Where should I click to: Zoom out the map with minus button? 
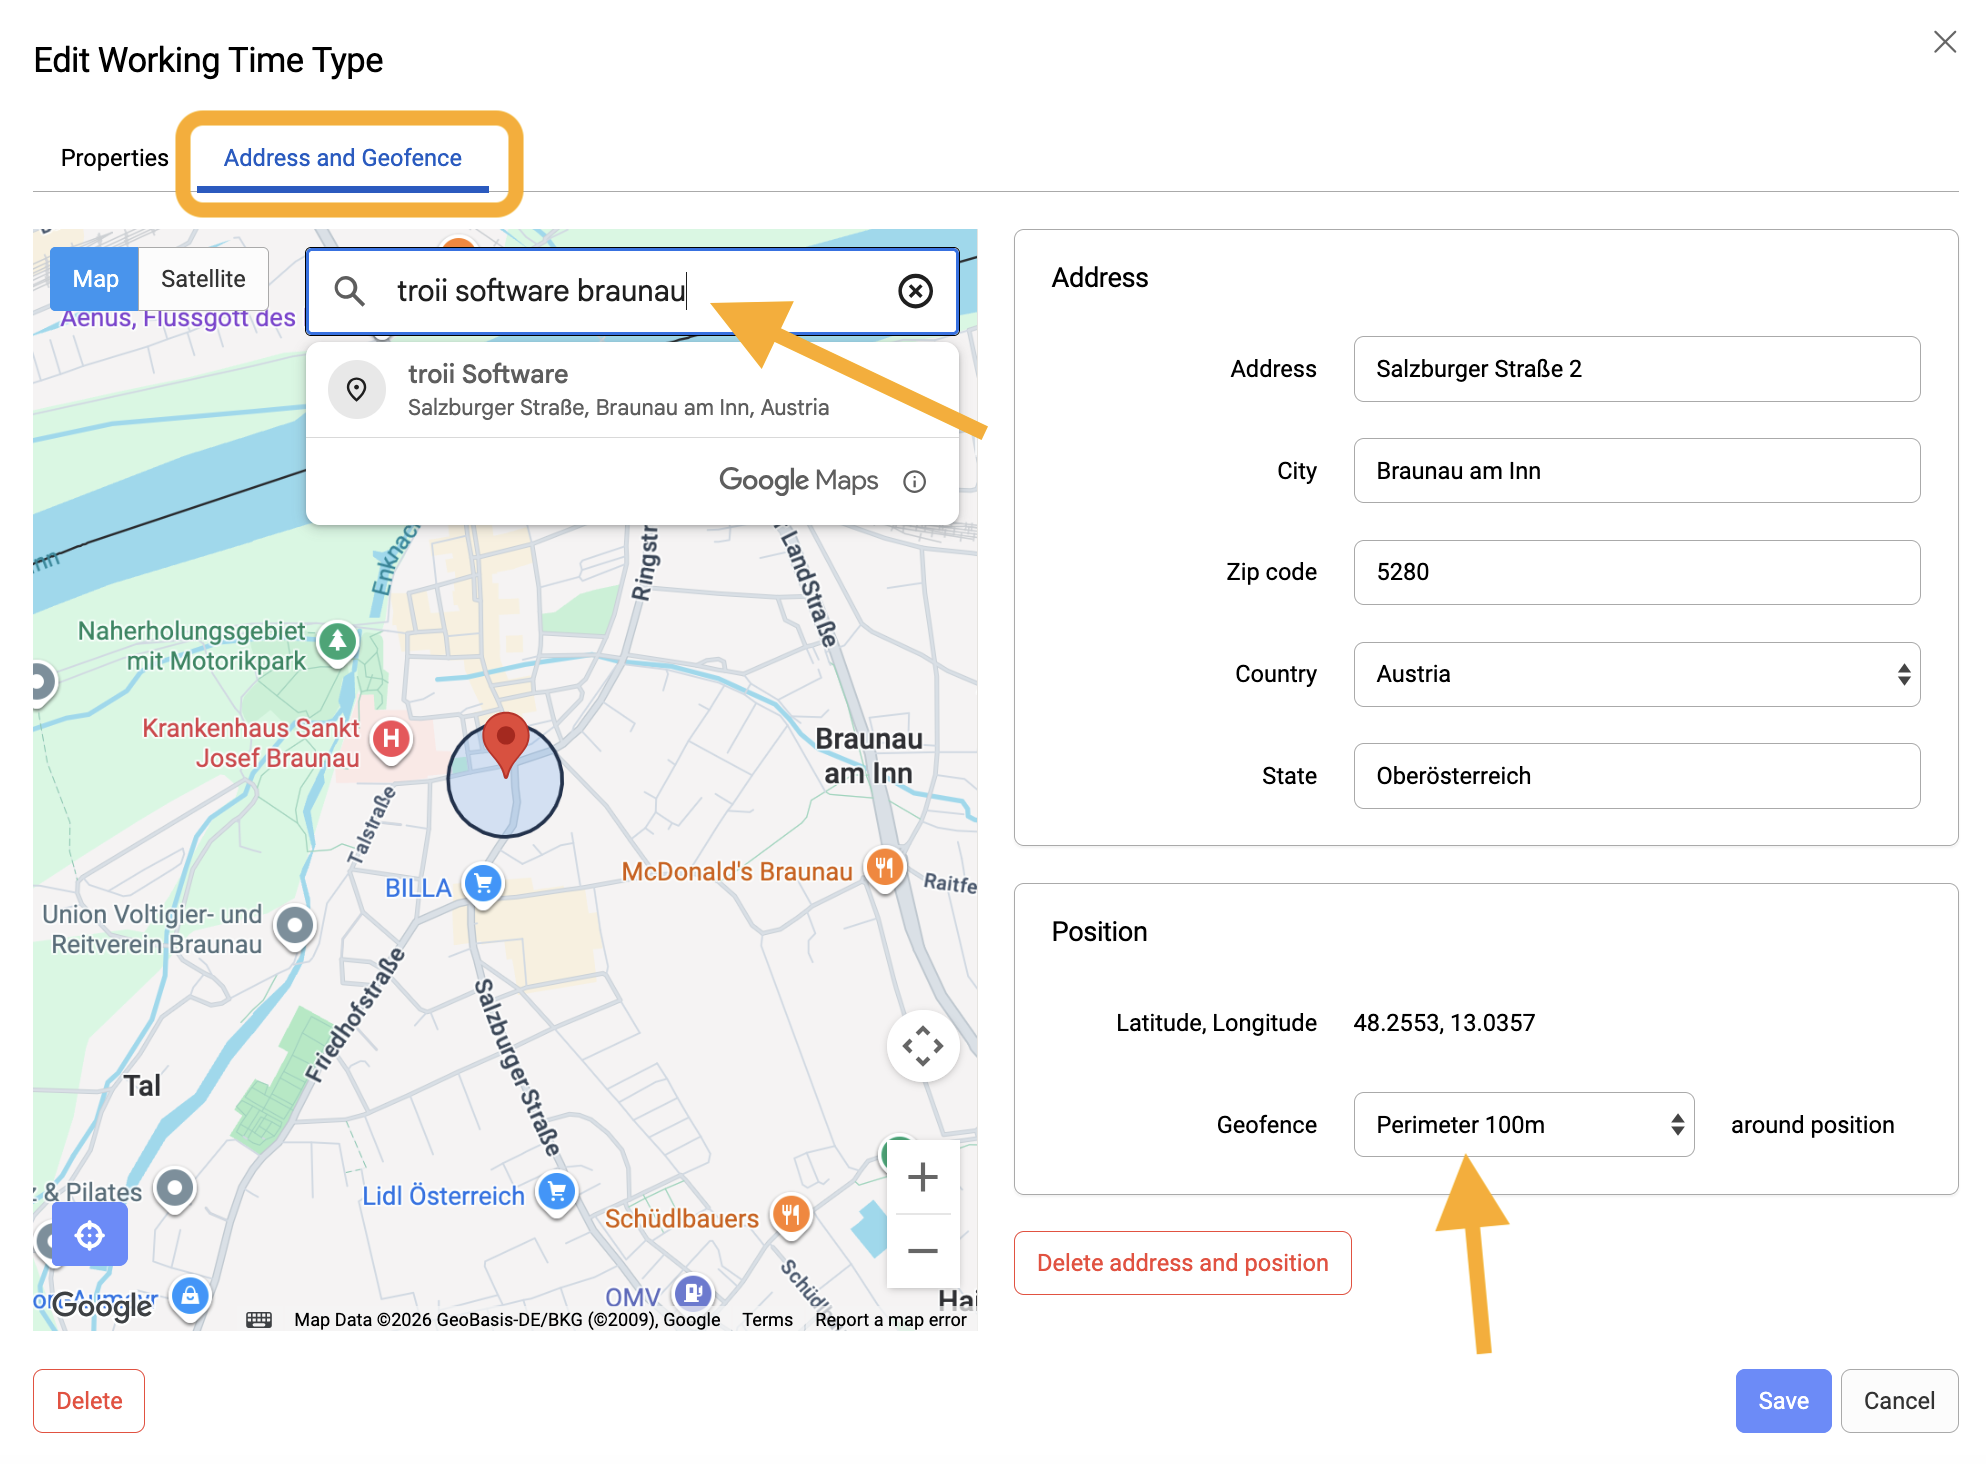point(922,1251)
